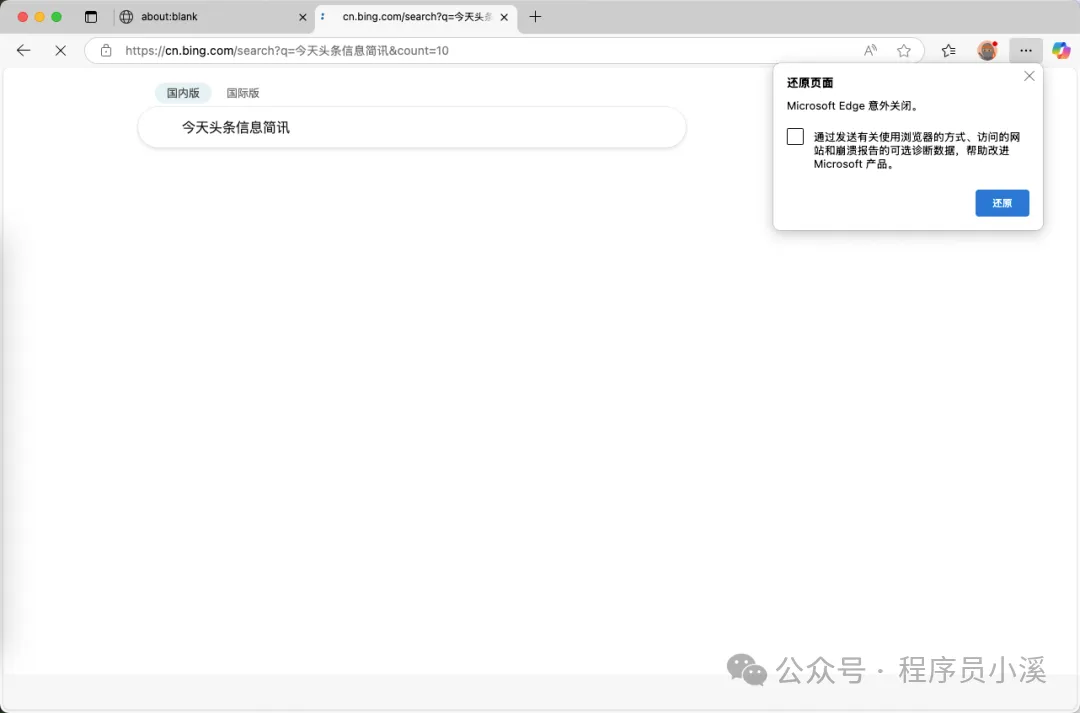Image resolution: width=1080 pixels, height=713 pixels.
Task: Dismiss the restore pages dialog
Action: tap(1029, 76)
